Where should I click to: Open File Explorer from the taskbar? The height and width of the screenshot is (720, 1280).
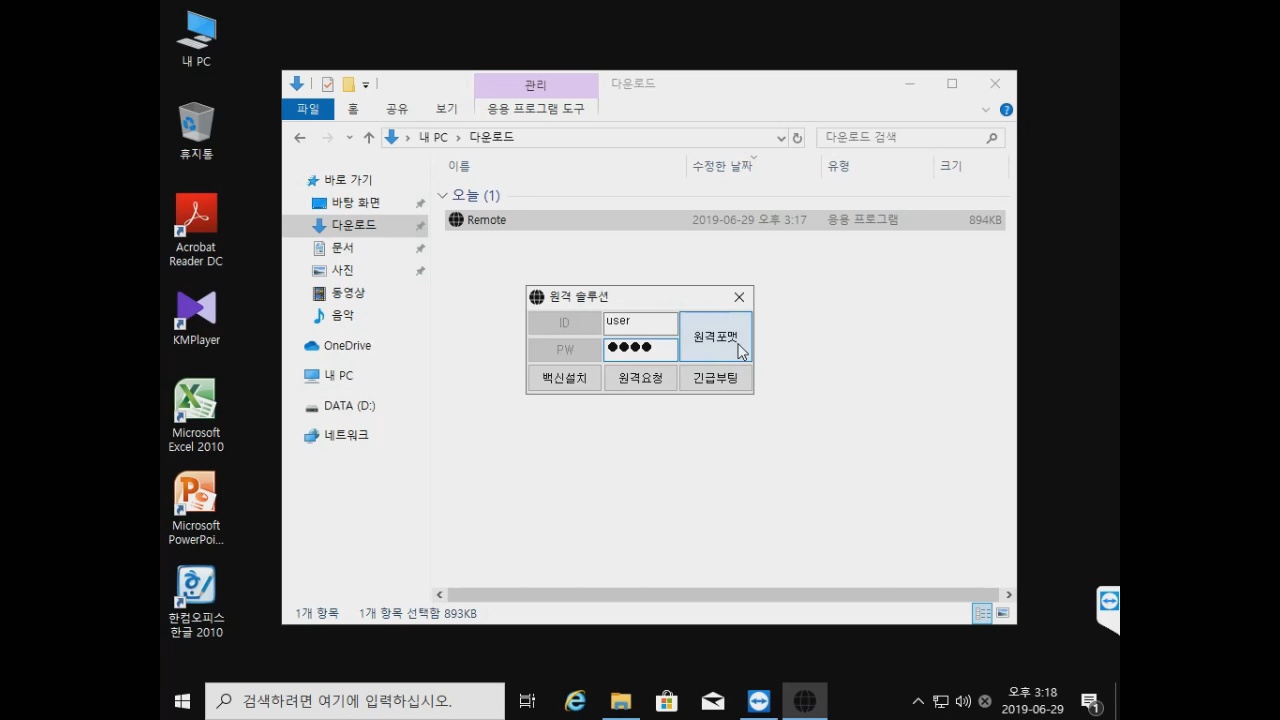coord(621,701)
